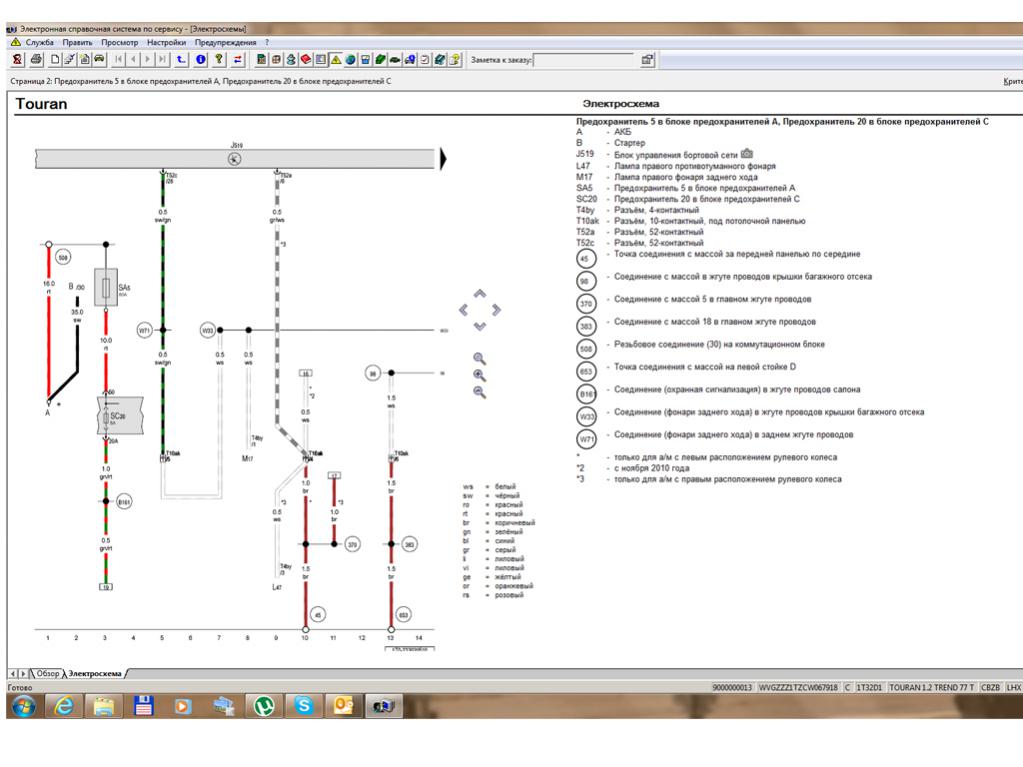Viewport: 1023px width, 767px height.
Task: Go to next page toolbar arrow
Action: [x=147, y=59]
